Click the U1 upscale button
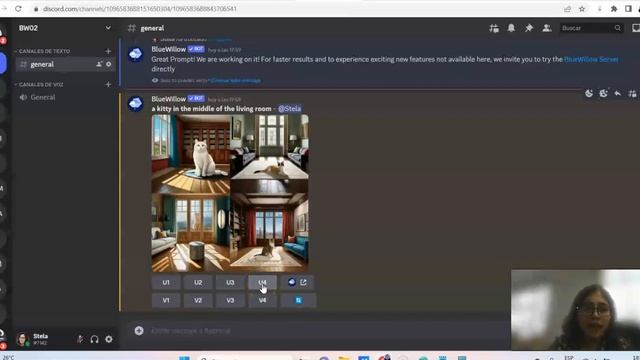 coord(166,282)
